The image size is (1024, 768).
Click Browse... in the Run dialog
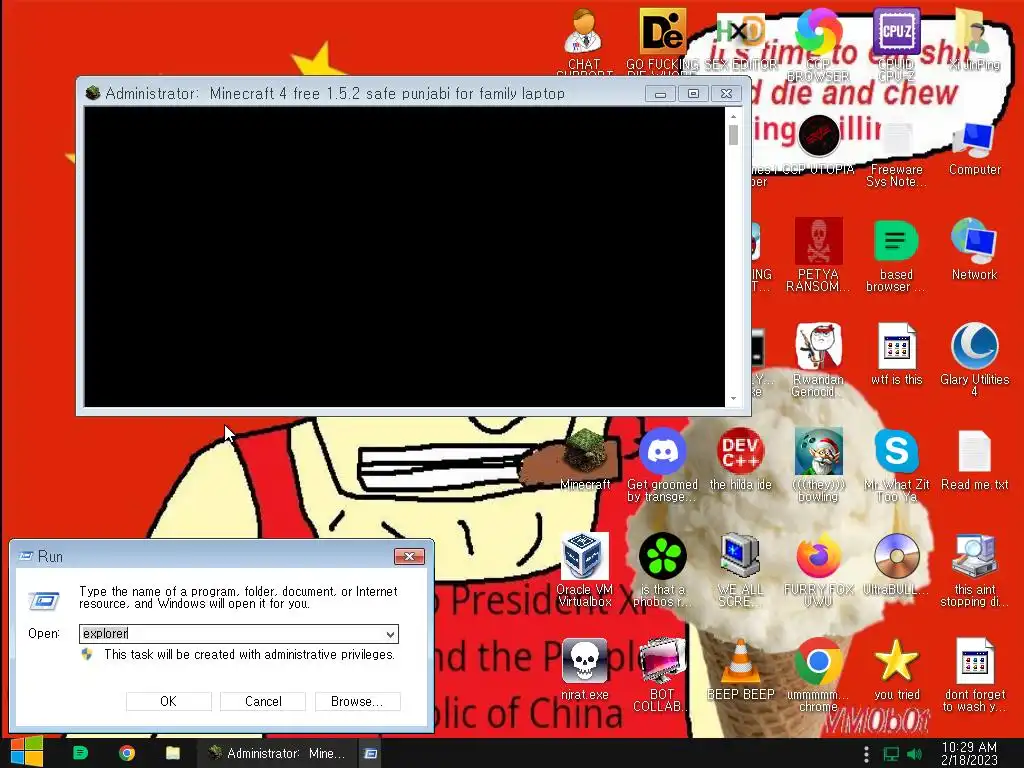coord(357,701)
